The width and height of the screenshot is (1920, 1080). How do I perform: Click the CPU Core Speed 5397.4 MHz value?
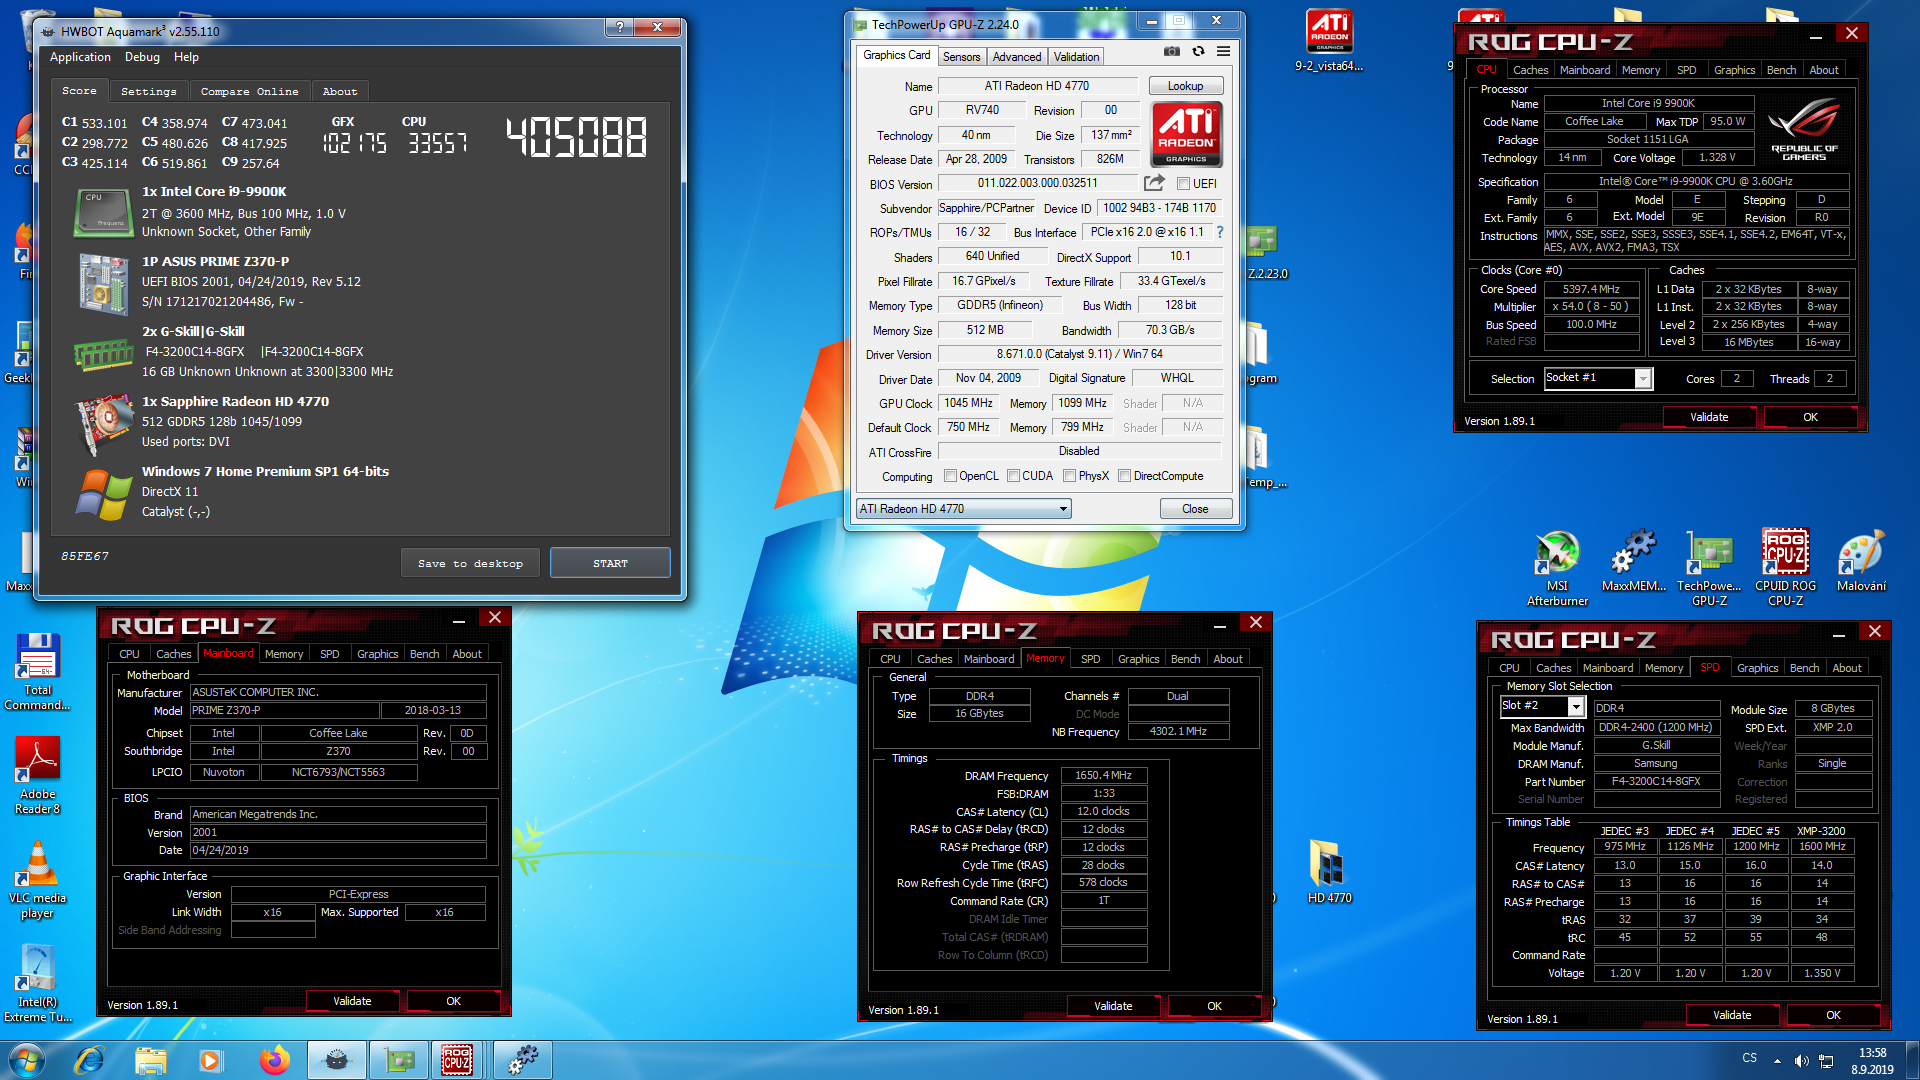click(x=1591, y=289)
